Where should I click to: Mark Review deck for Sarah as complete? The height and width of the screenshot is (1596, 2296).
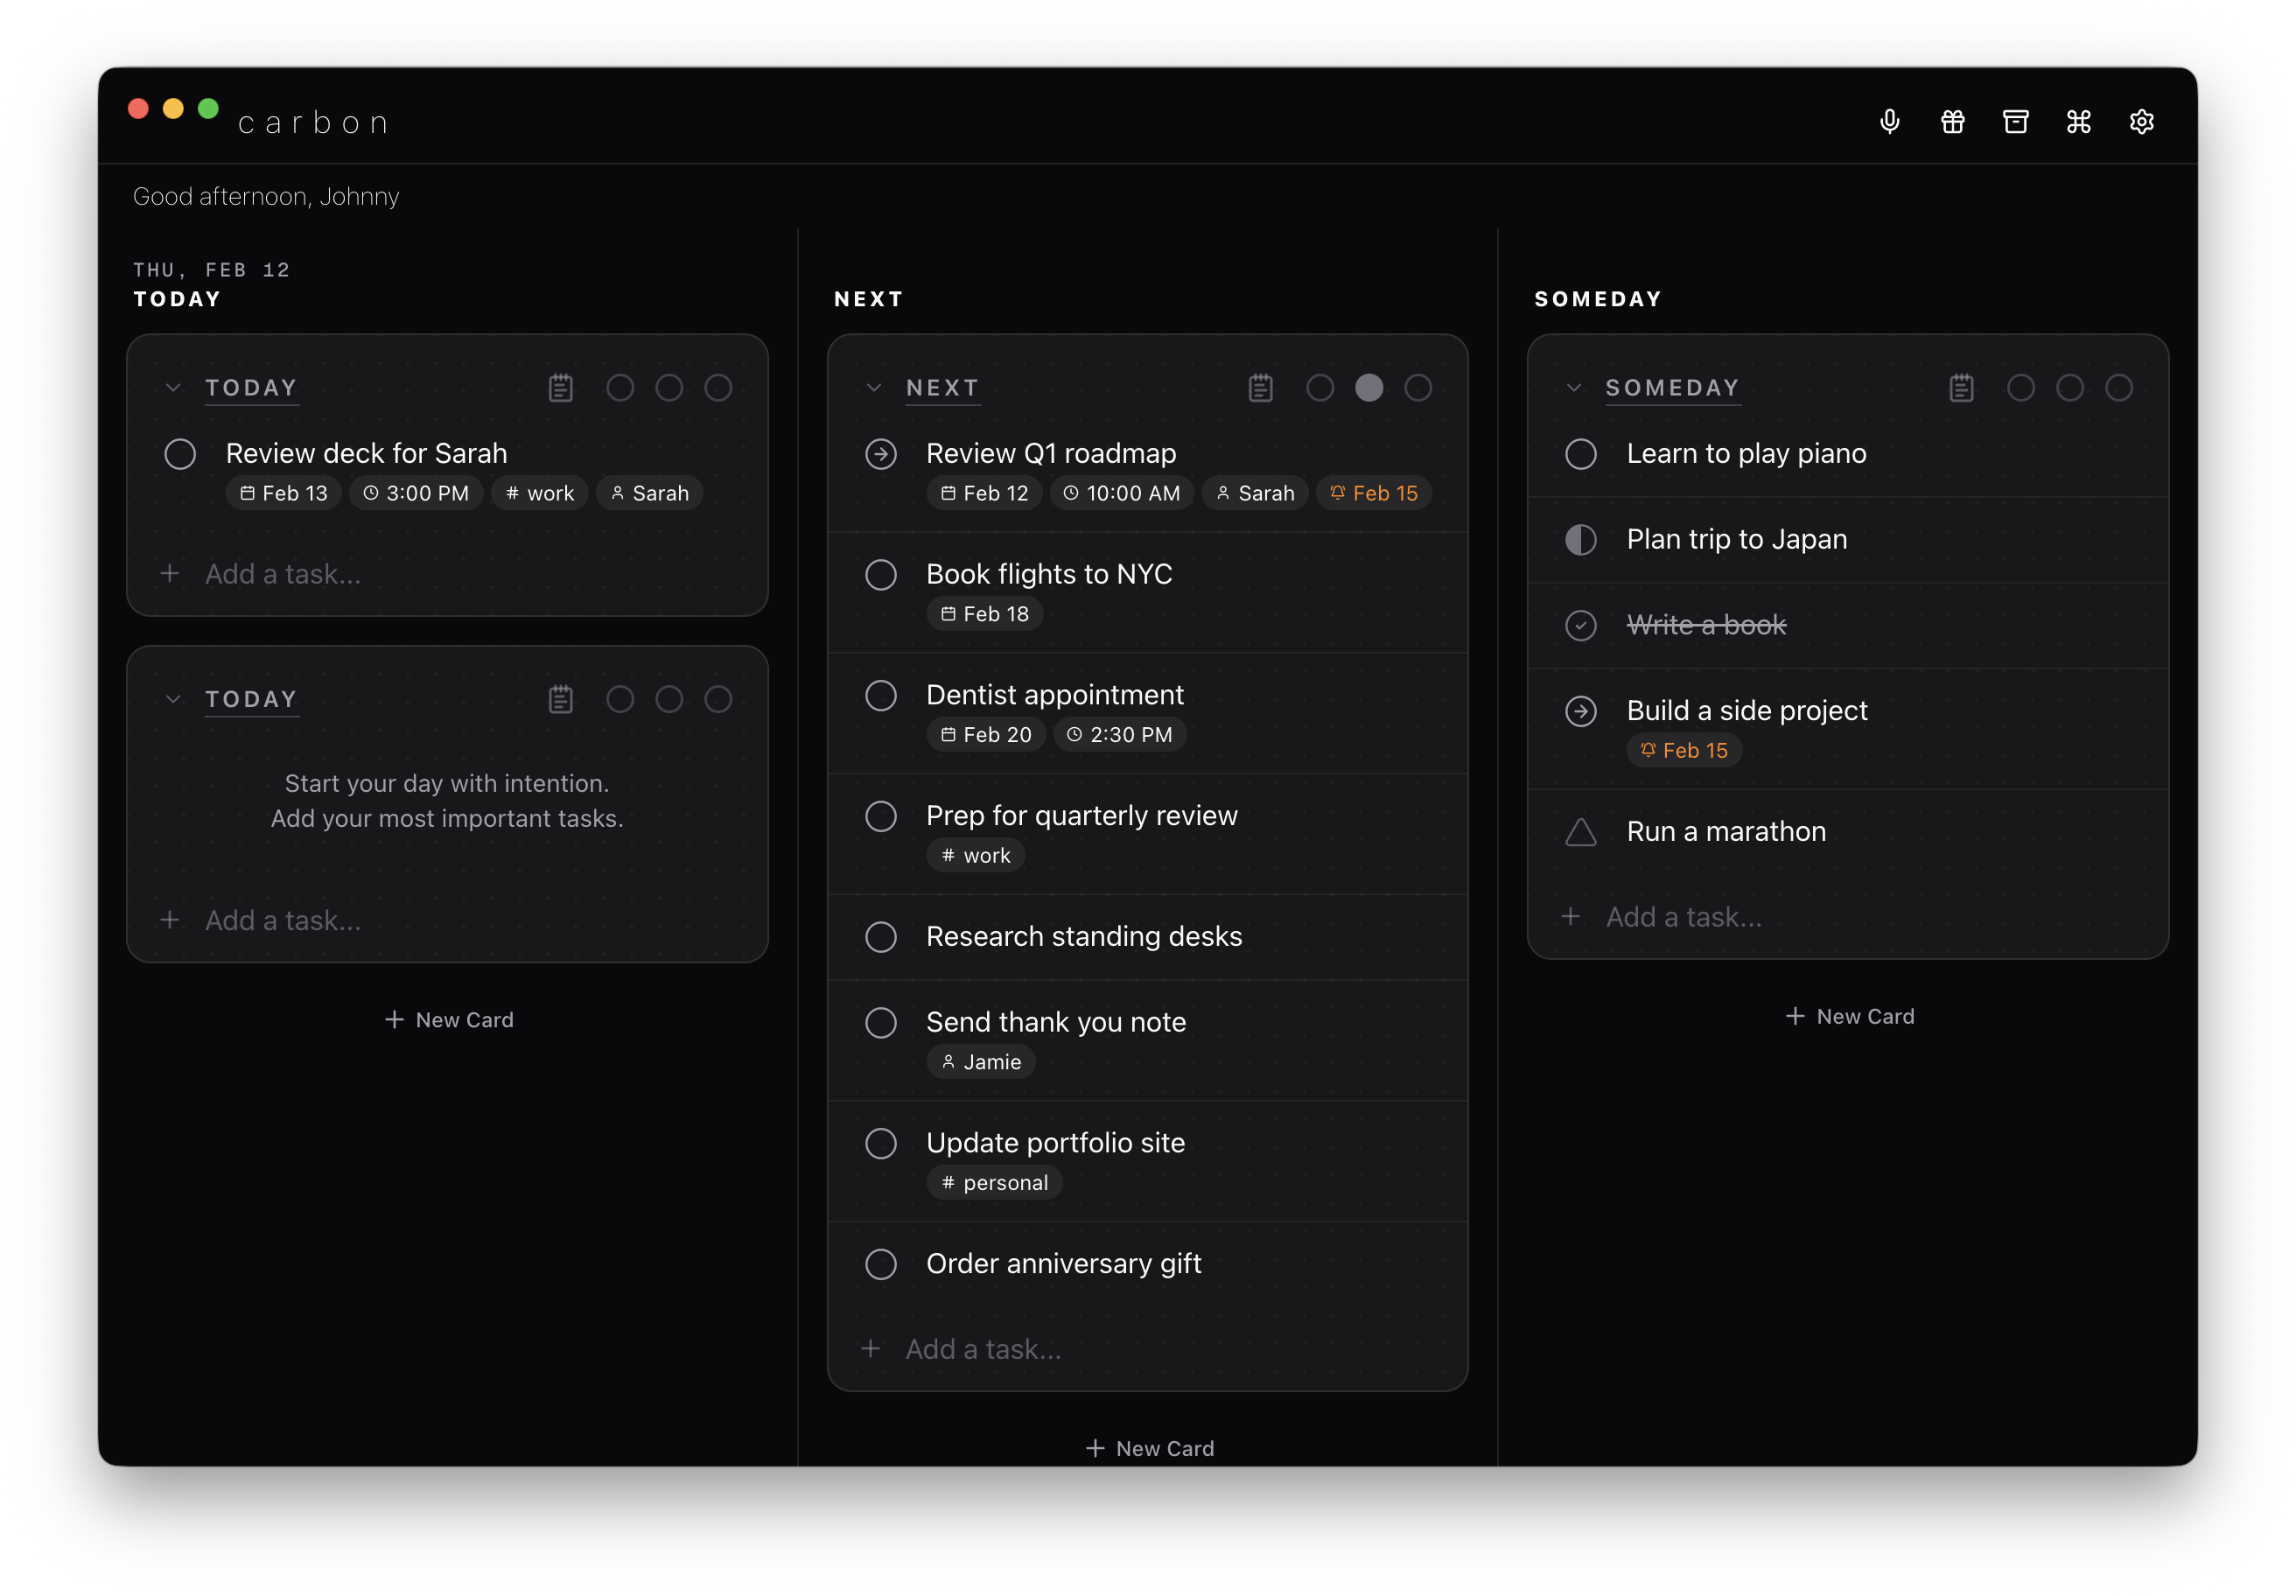(180, 454)
